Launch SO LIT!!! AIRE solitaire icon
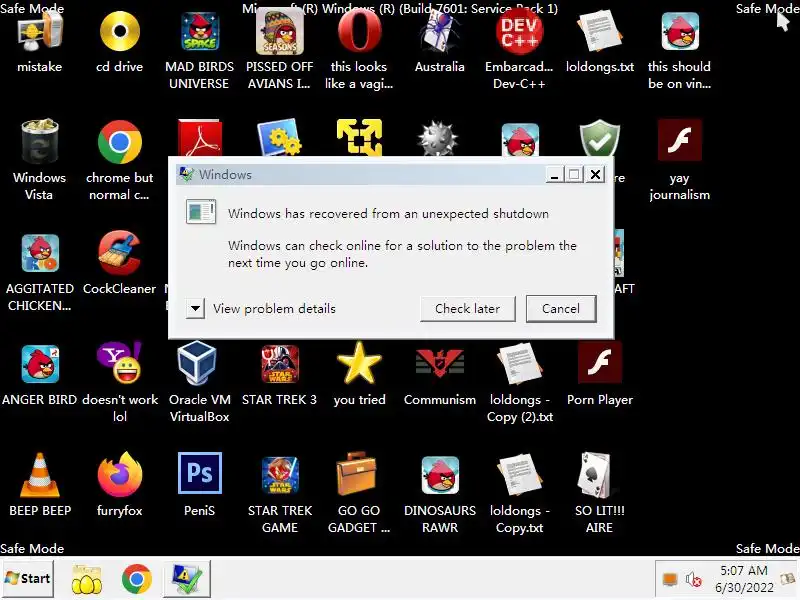The image size is (800, 600). tap(594, 474)
